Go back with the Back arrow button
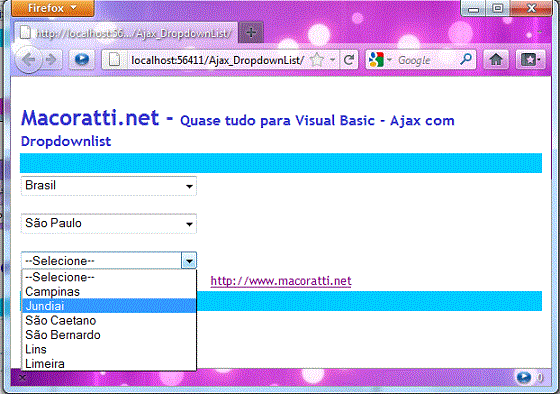This screenshot has width=560, height=394. 29,60
